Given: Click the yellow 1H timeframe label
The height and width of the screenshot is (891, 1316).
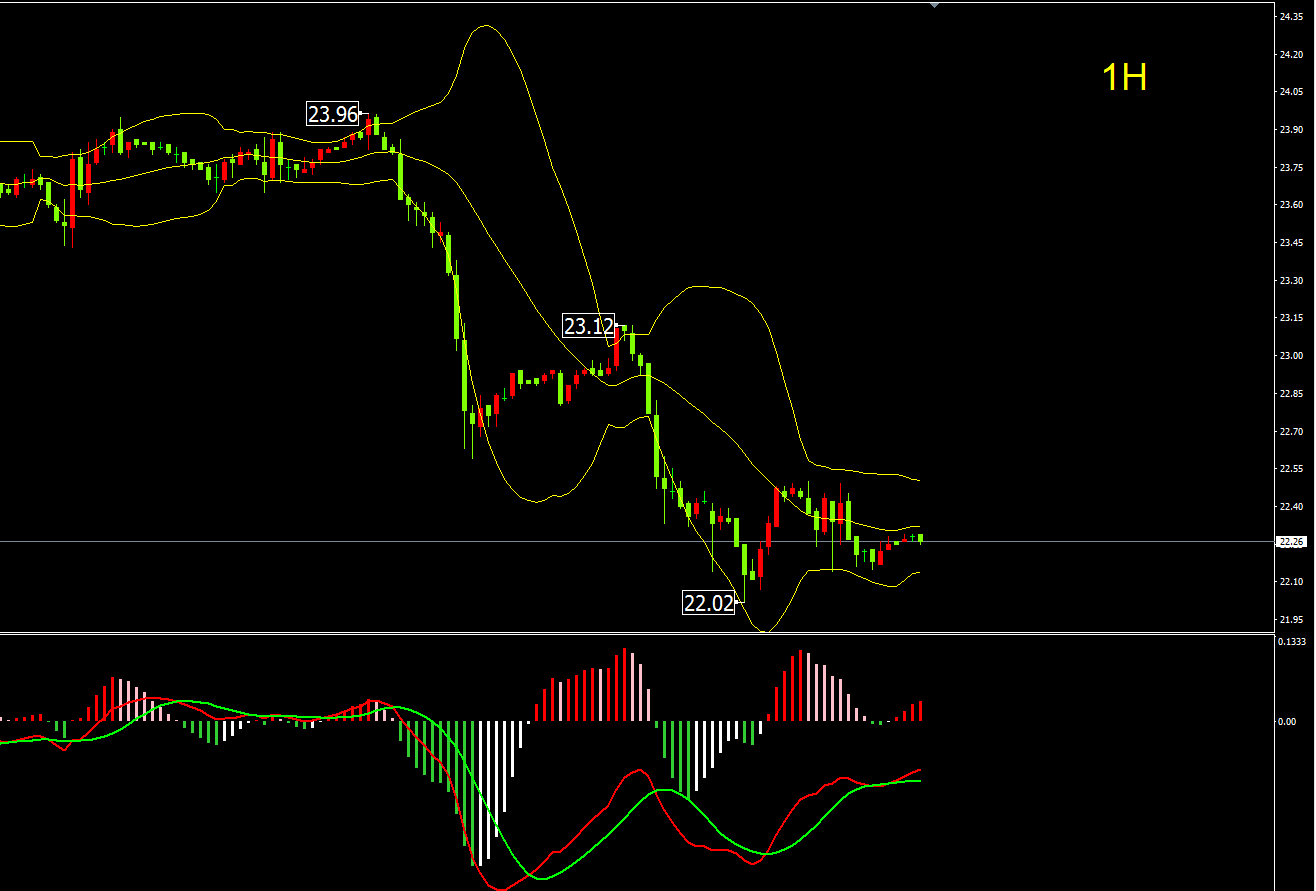Looking at the screenshot, I should (x=1125, y=77).
